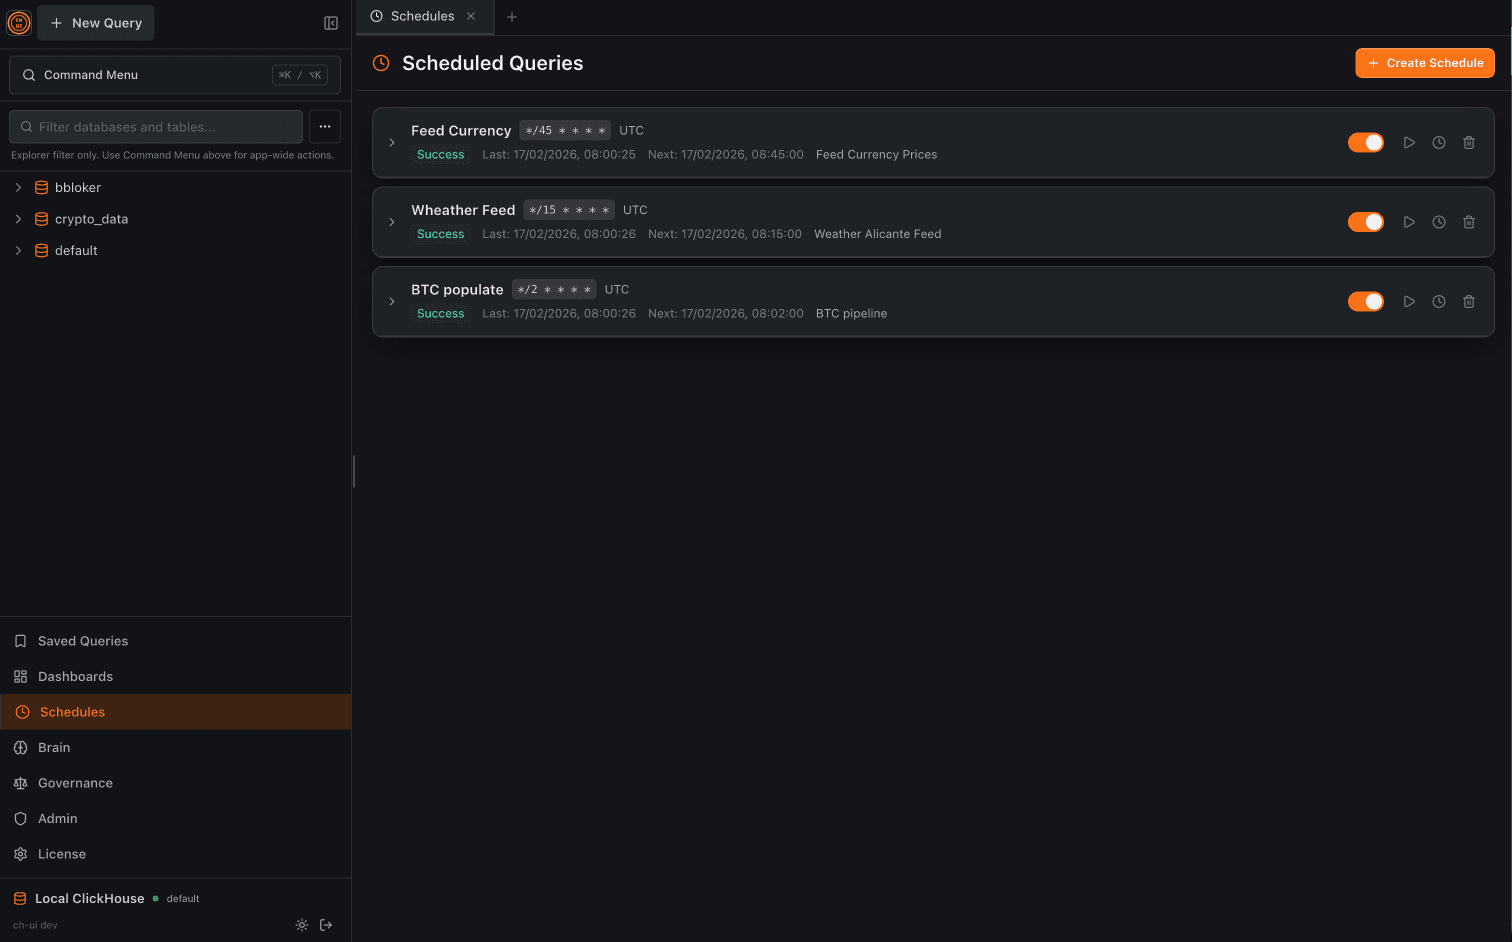Expand the crypto_data database tree
This screenshot has width=1512, height=942.
coord(17,218)
